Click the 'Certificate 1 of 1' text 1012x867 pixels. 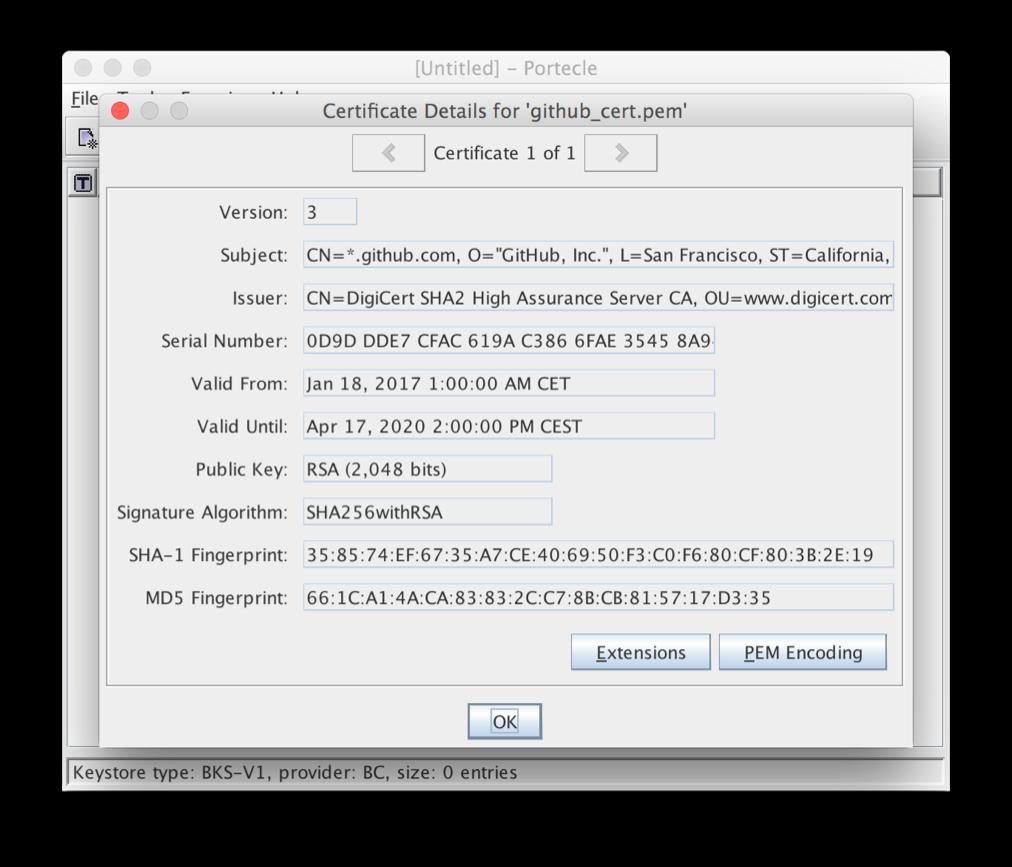point(504,153)
